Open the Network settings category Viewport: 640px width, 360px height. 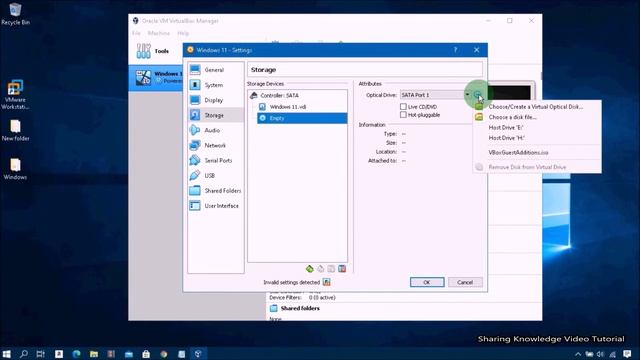216,145
